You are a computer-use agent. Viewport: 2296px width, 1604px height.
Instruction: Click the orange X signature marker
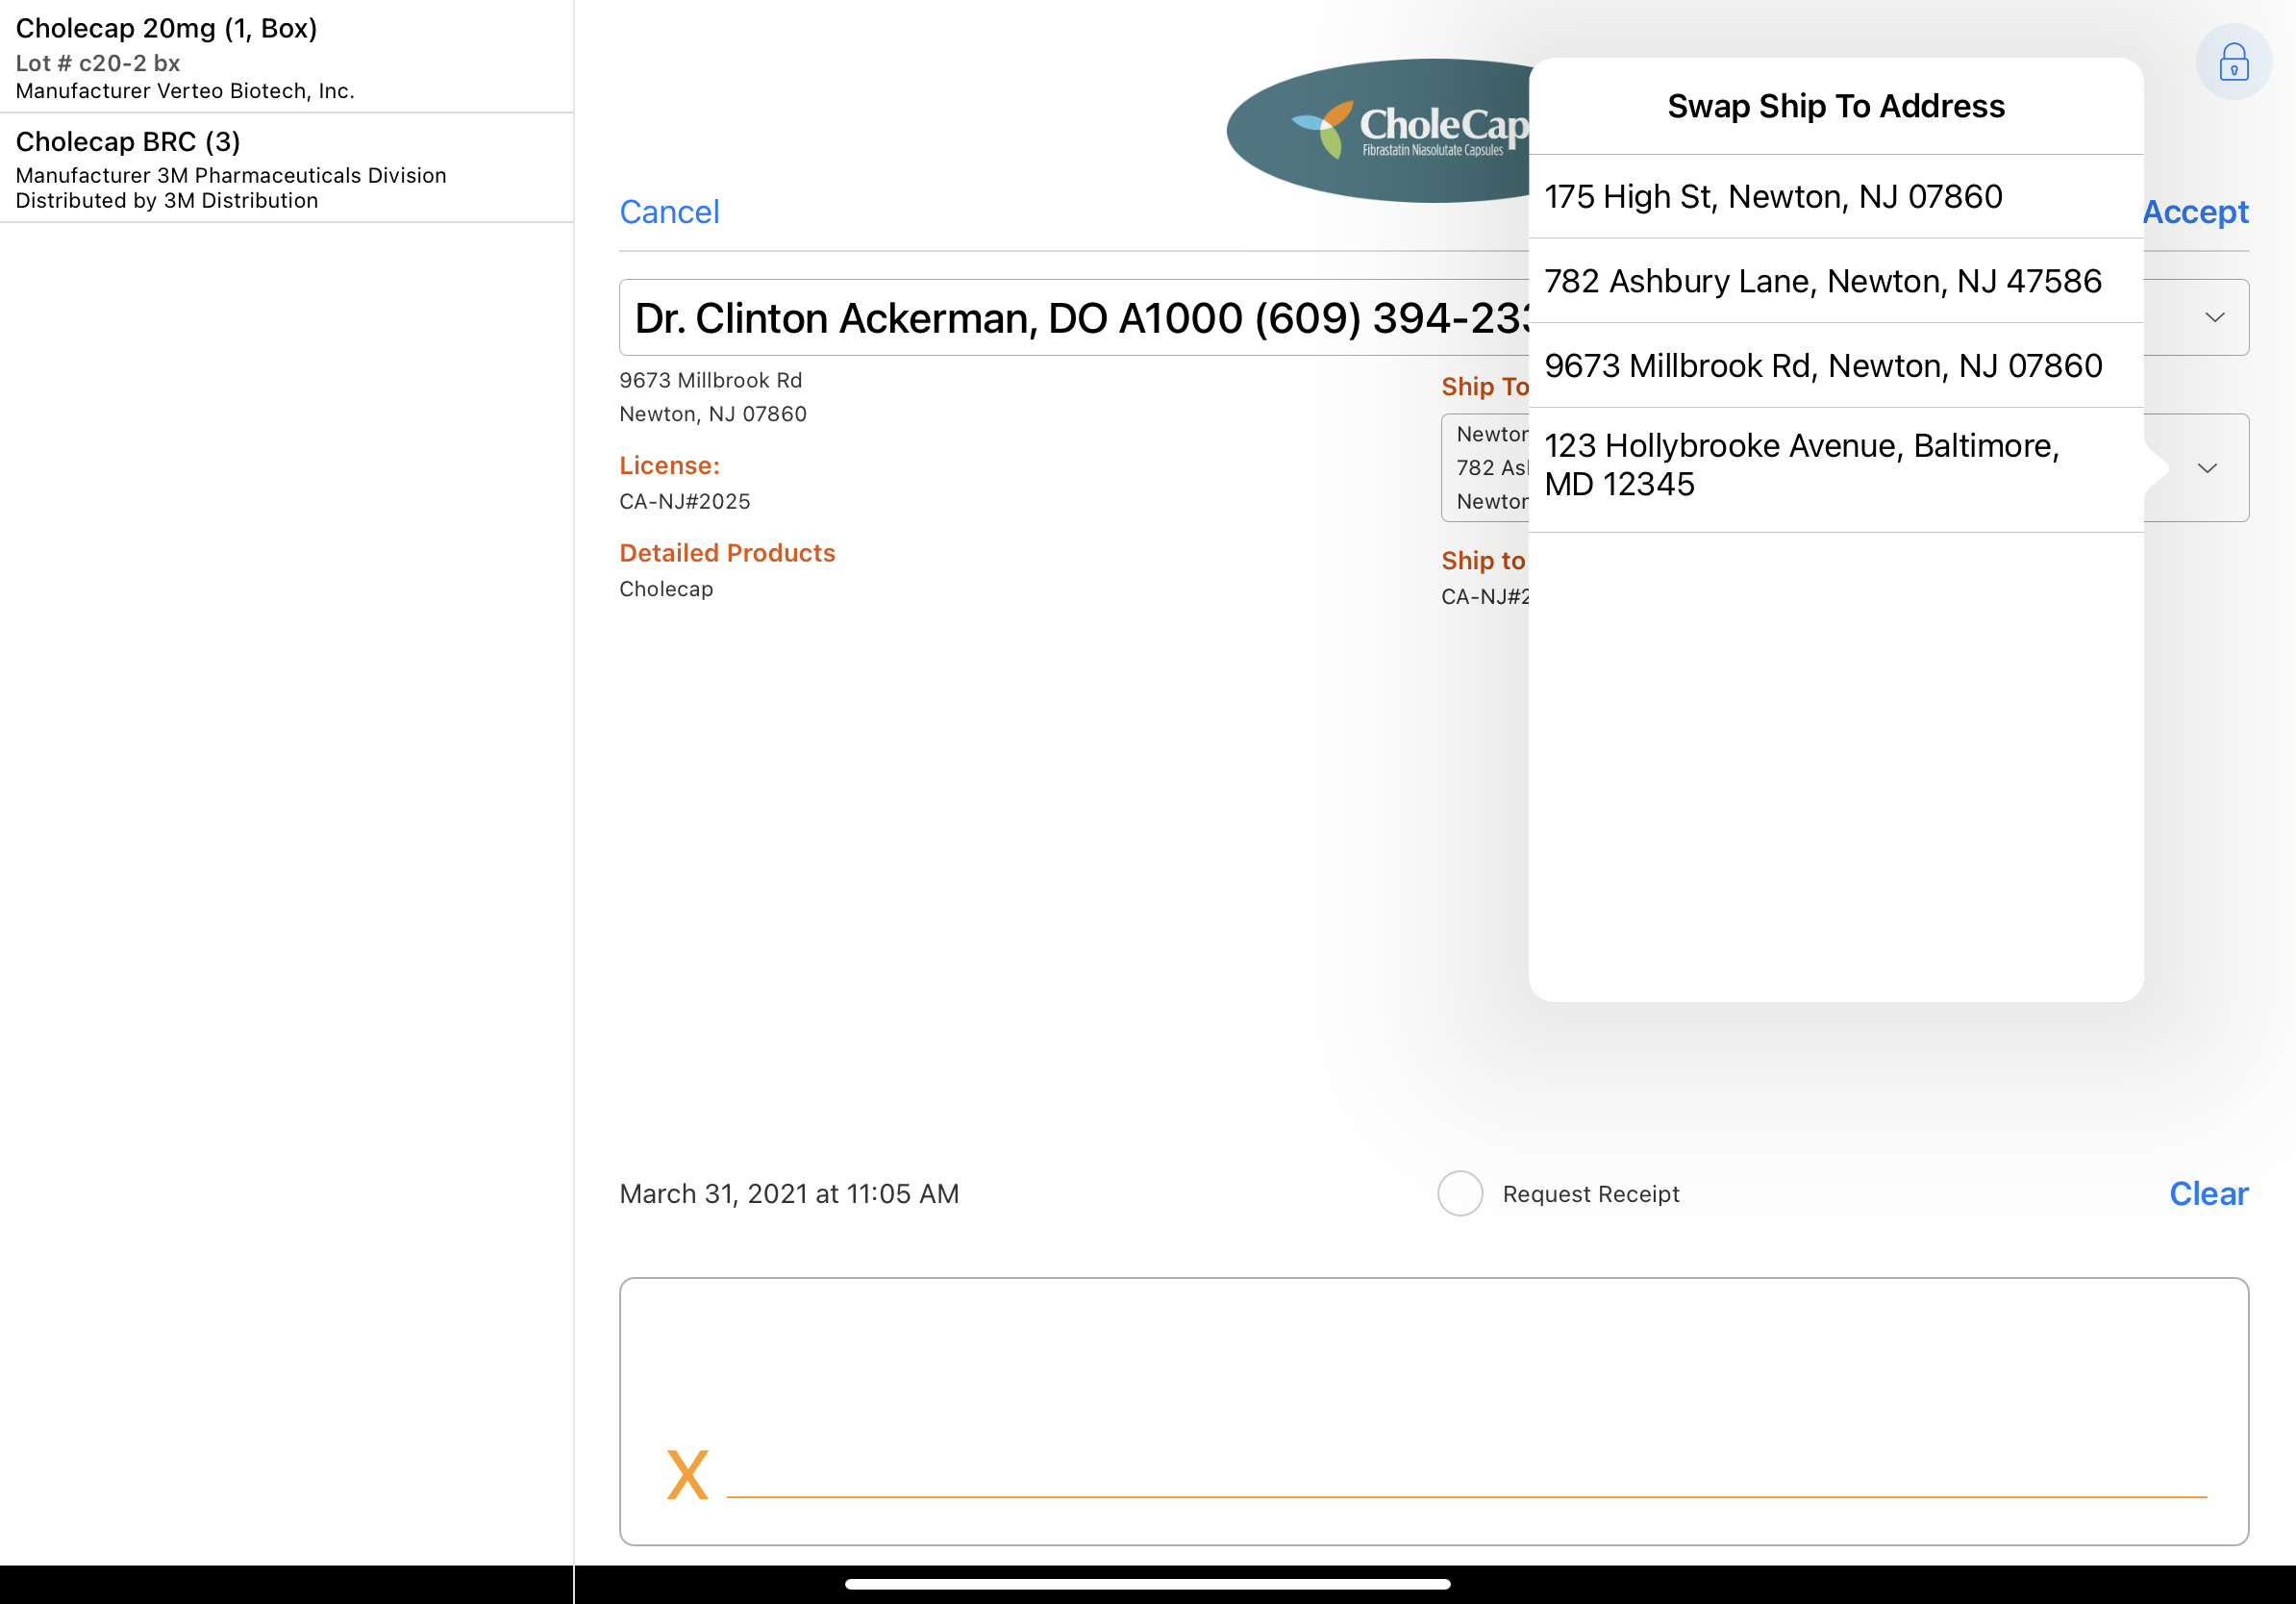[687, 1474]
